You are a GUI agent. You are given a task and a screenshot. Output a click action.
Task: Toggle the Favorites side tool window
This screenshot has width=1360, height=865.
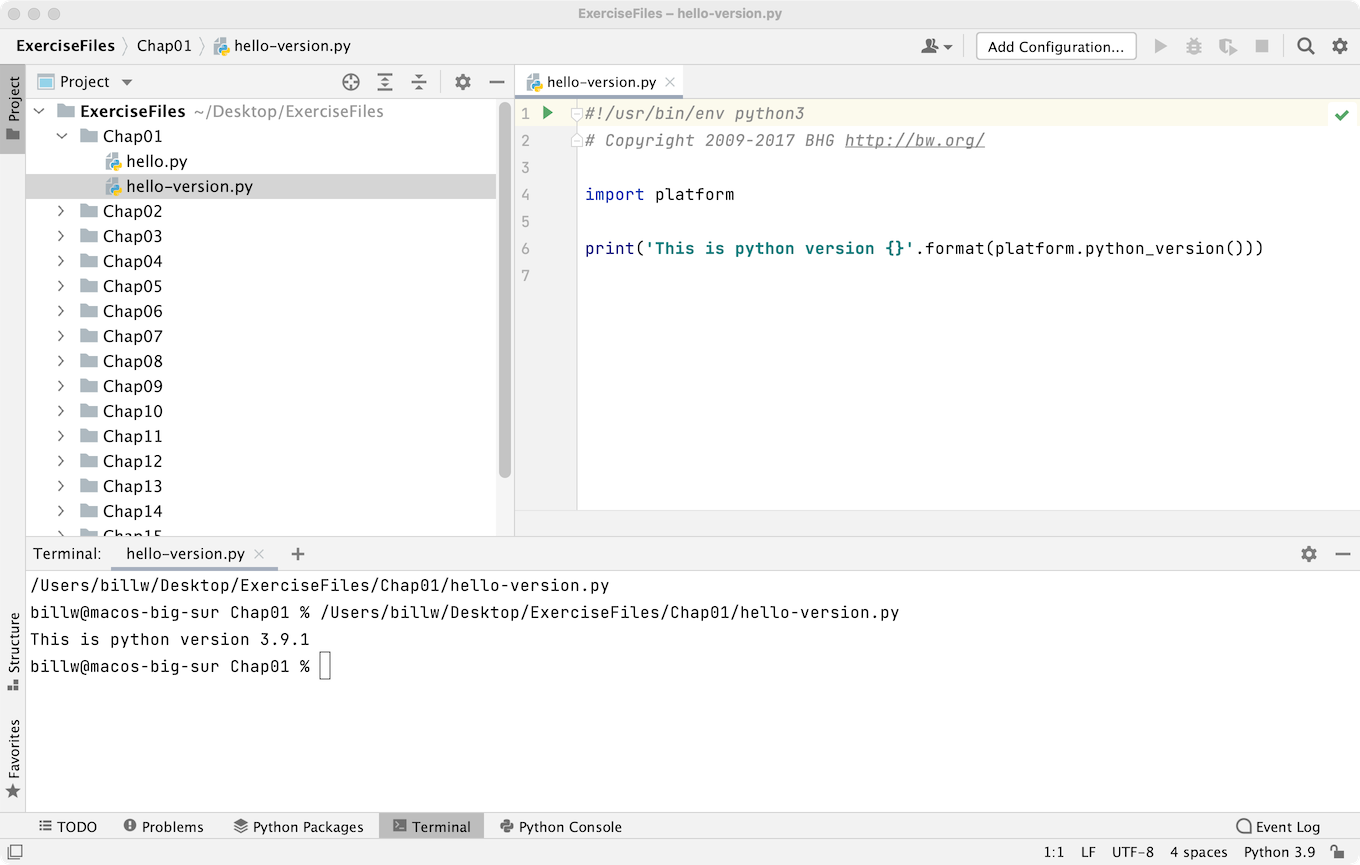tap(13, 758)
